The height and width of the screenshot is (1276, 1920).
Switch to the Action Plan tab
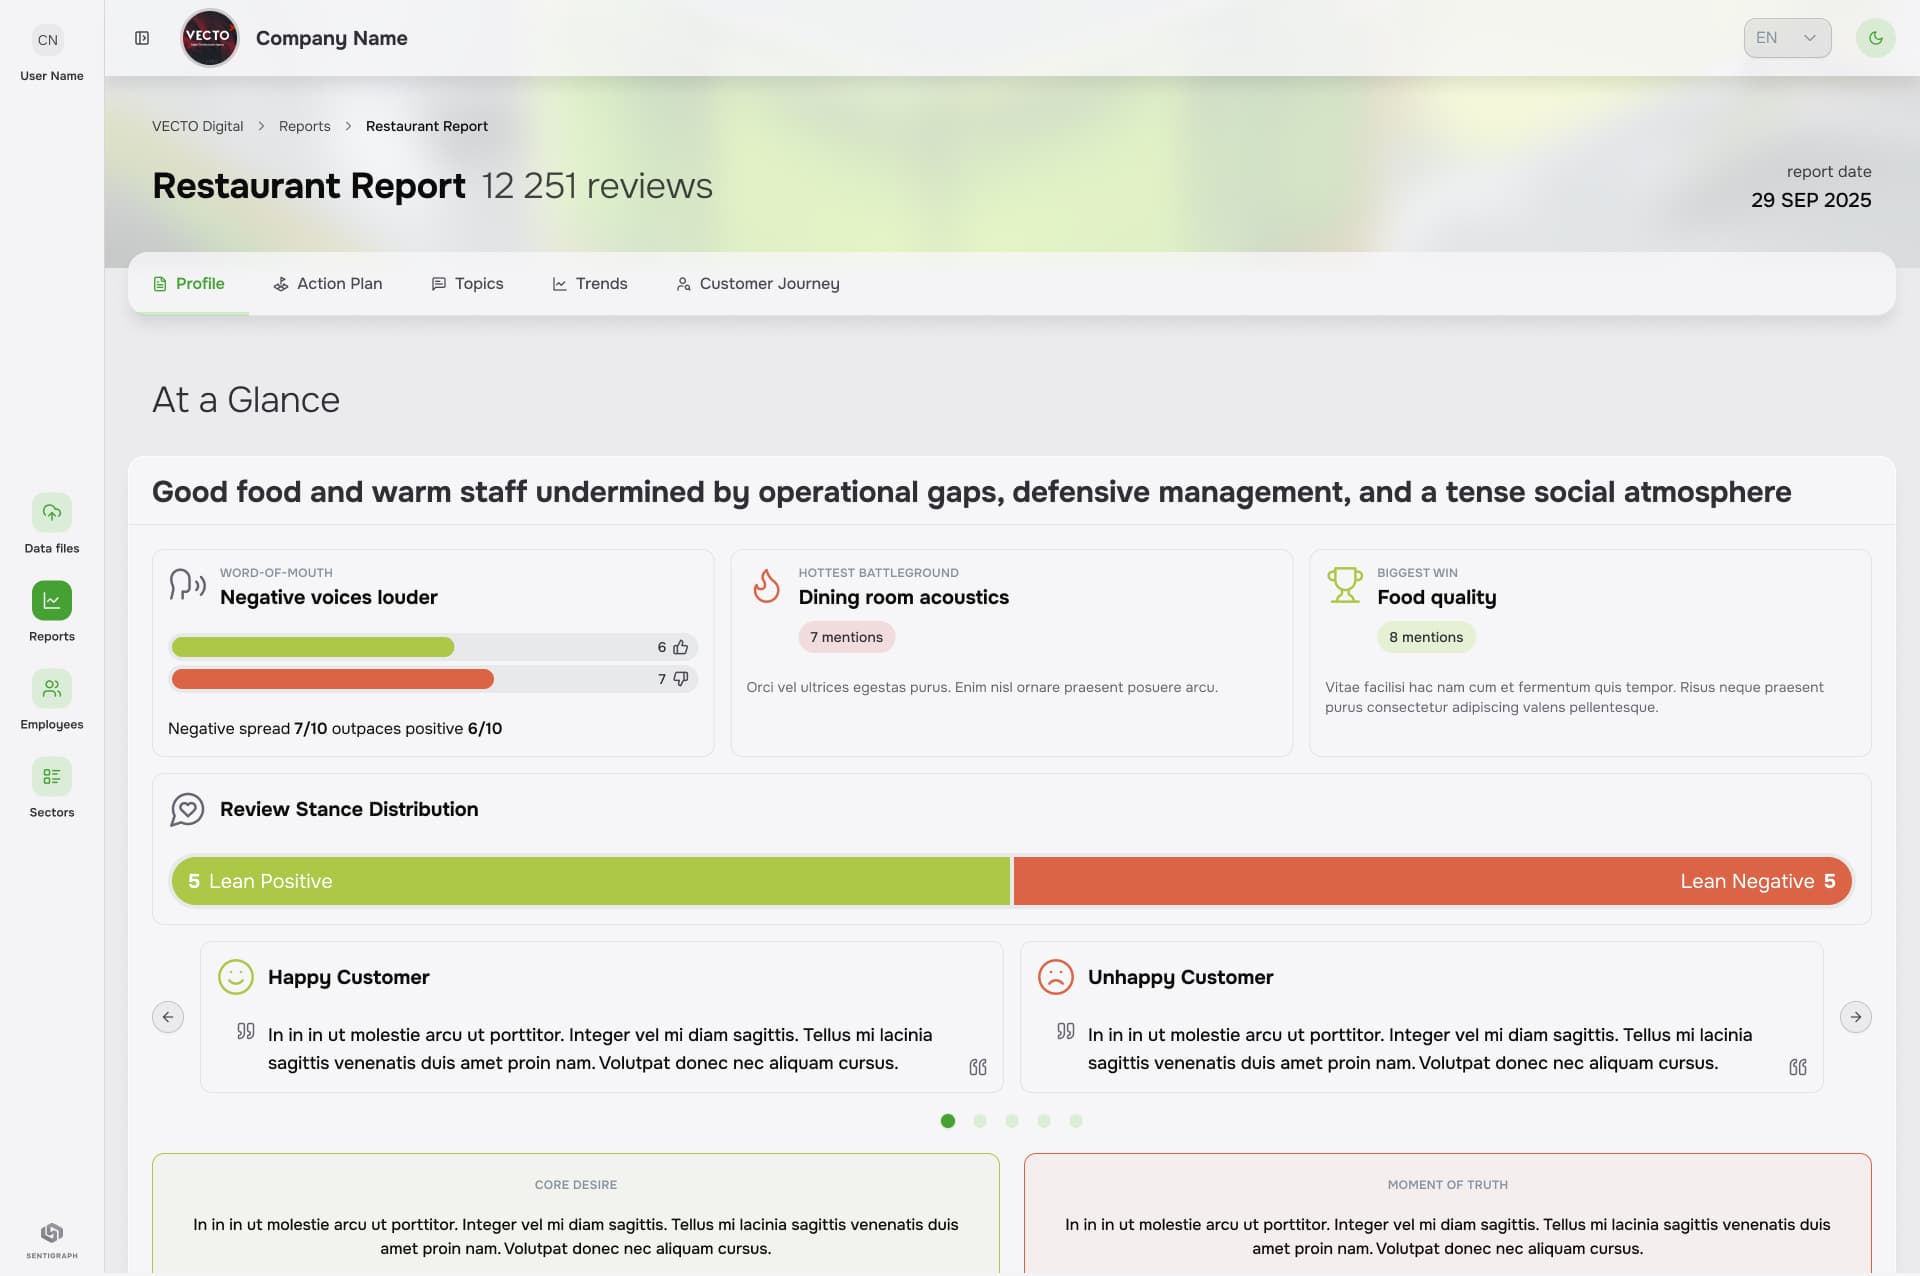pyautogui.click(x=328, y=284)
